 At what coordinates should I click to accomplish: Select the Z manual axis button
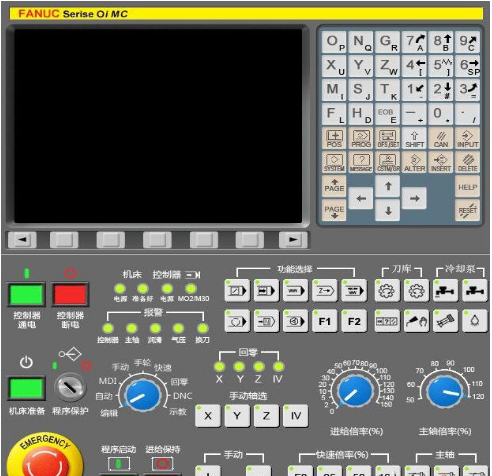pos(266,416)
